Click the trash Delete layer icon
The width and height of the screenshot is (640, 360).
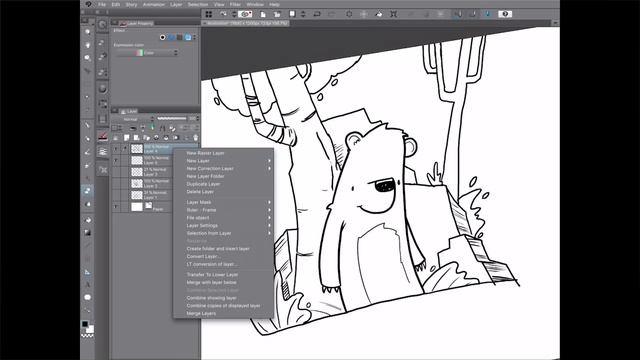(196, 138)
